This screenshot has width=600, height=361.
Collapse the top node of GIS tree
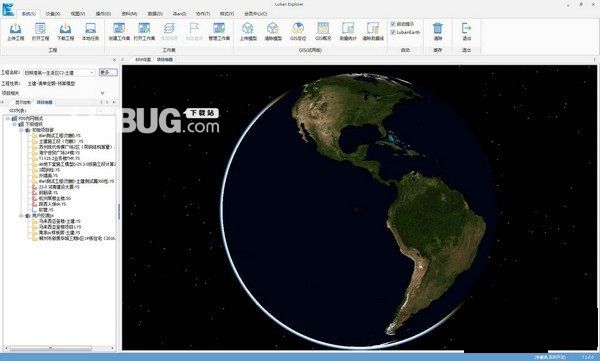click(x=7, y=119)
